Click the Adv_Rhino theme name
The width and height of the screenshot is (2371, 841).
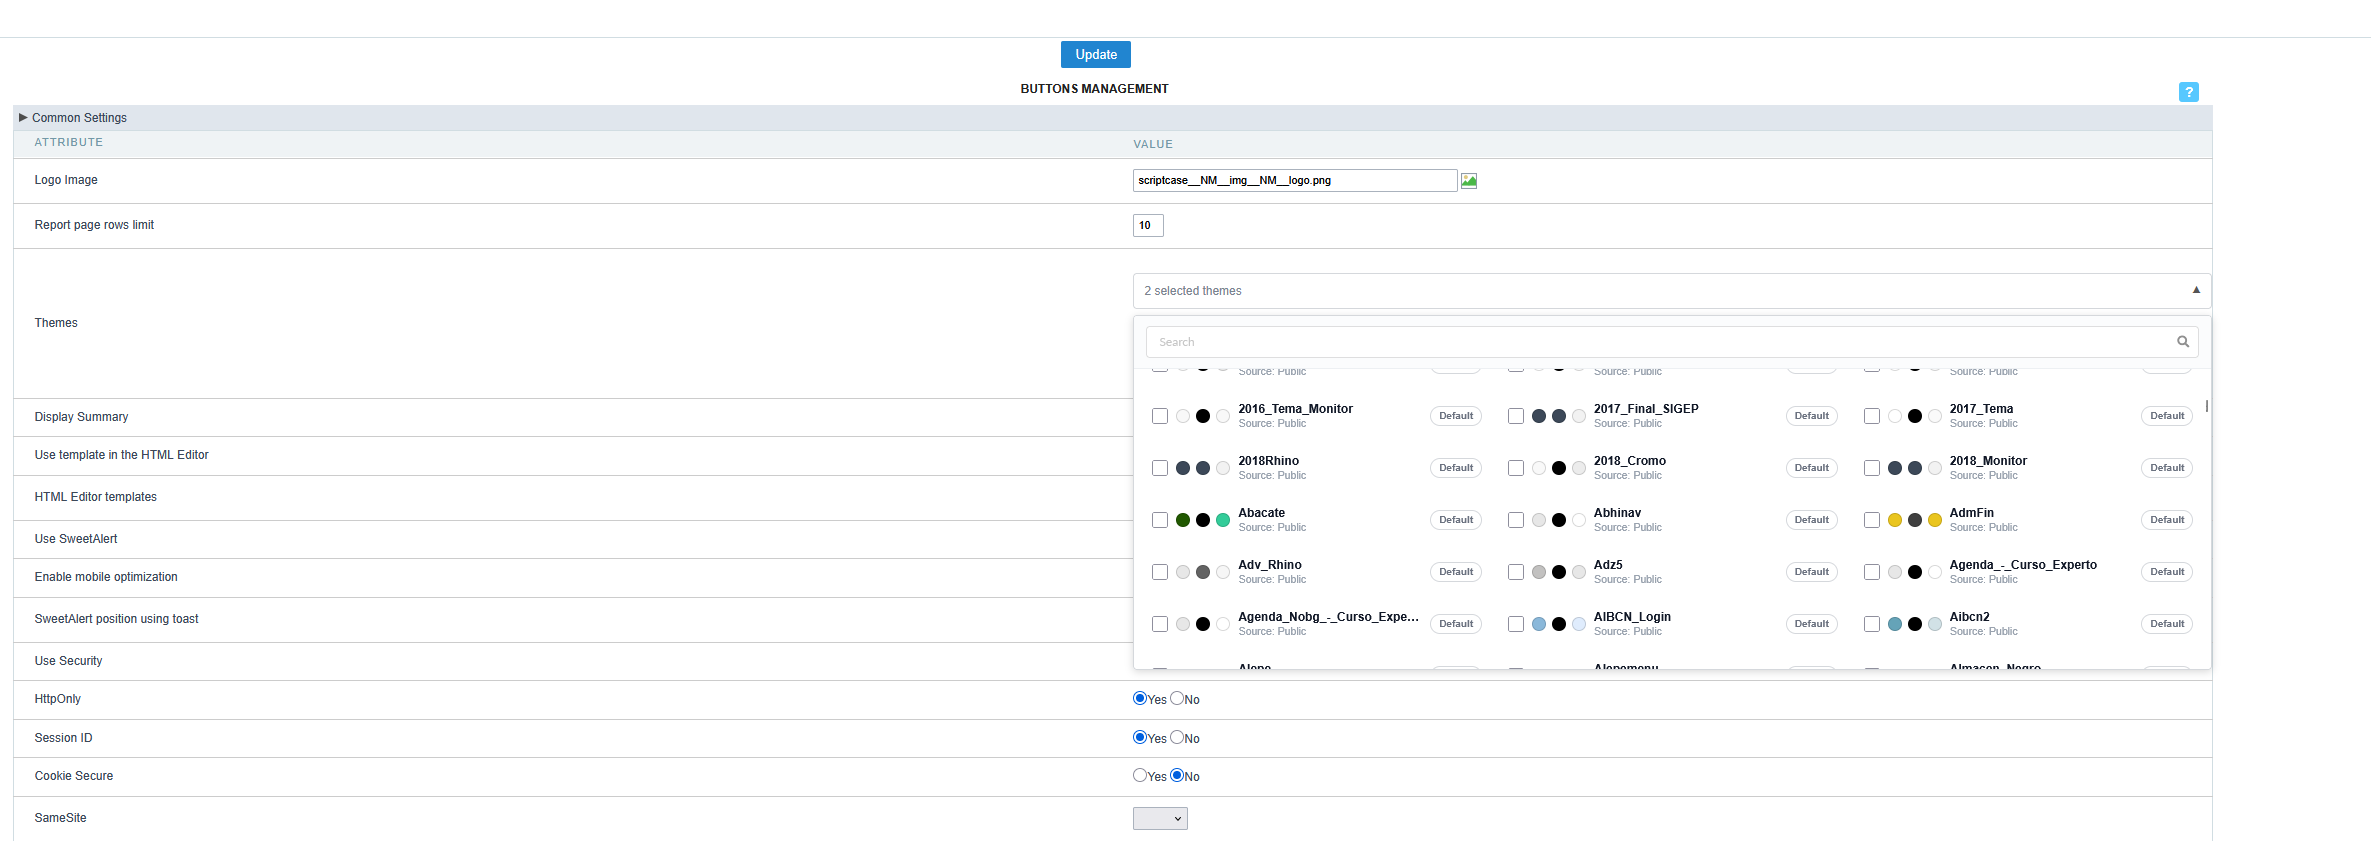[1270, 565]
